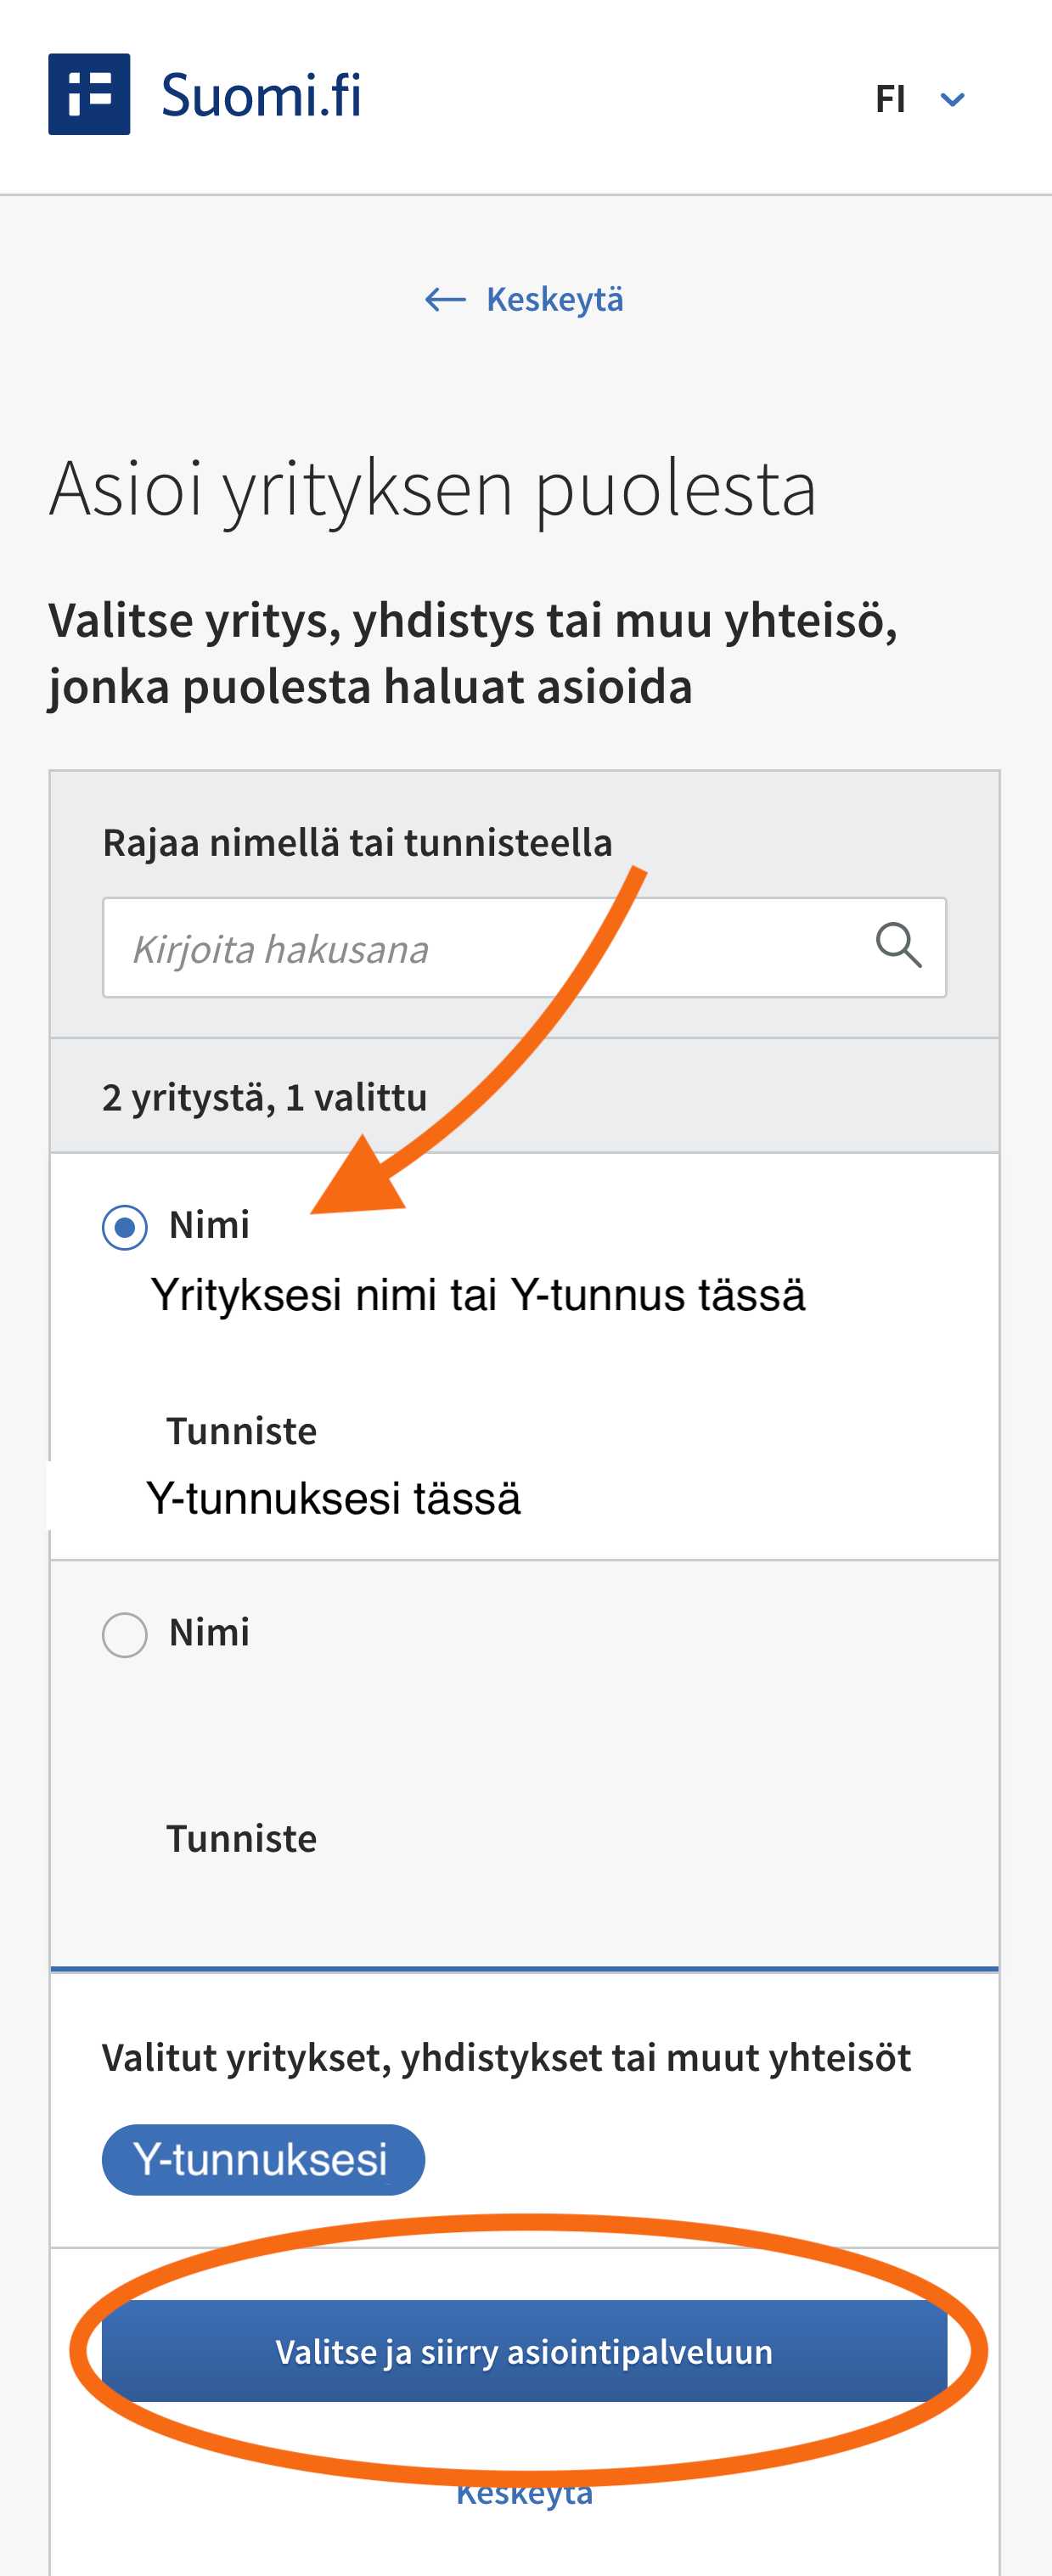The image size is (1052, 2576).
Task: Click the second company's Tunniste label
Action: [x=241, y=1838]
